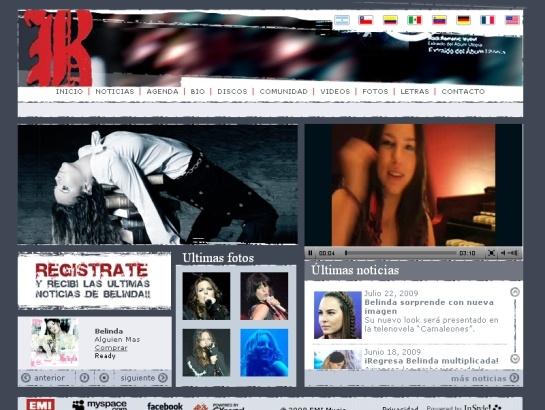Play the song in the music player
The image size is (545, 410).
coord(84,378)
